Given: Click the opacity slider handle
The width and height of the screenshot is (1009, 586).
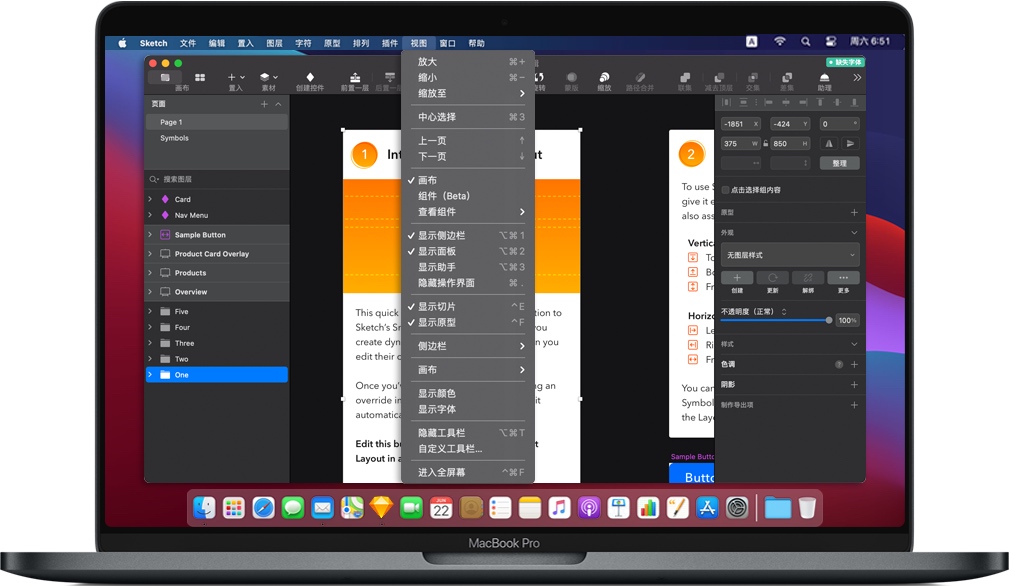Looking at the screenshot, I should [829, 320].
